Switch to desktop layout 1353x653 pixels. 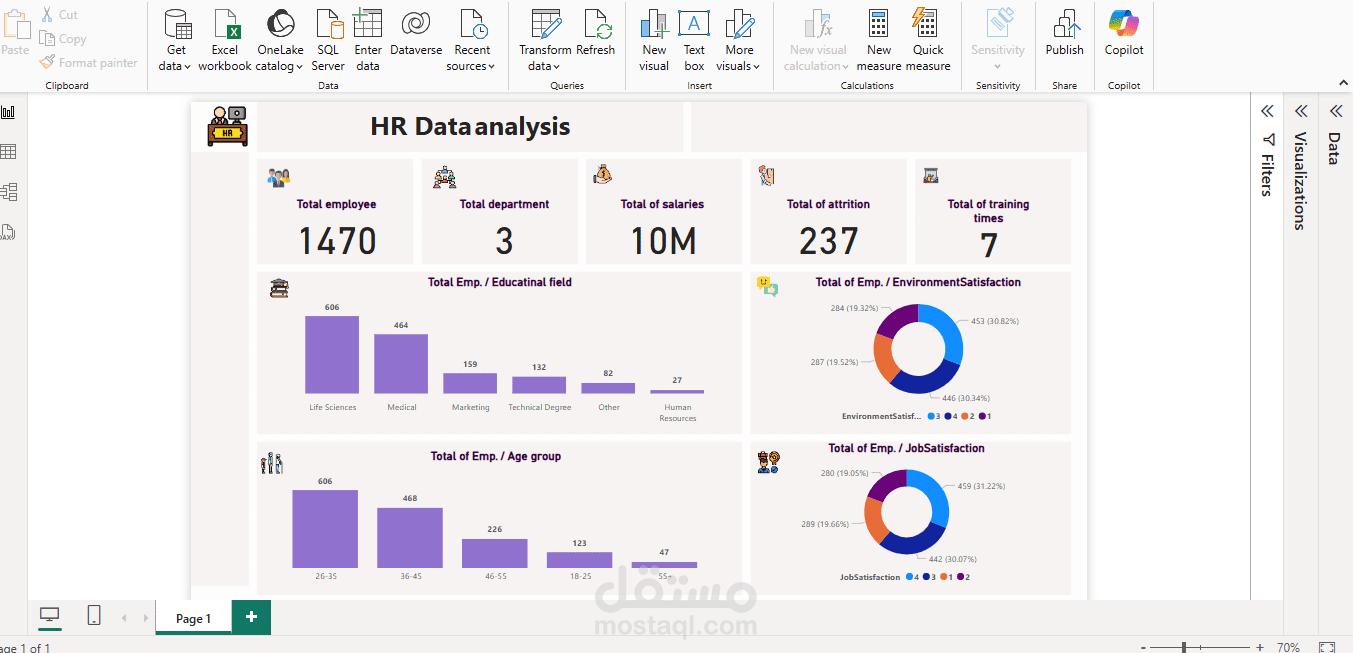50,616
